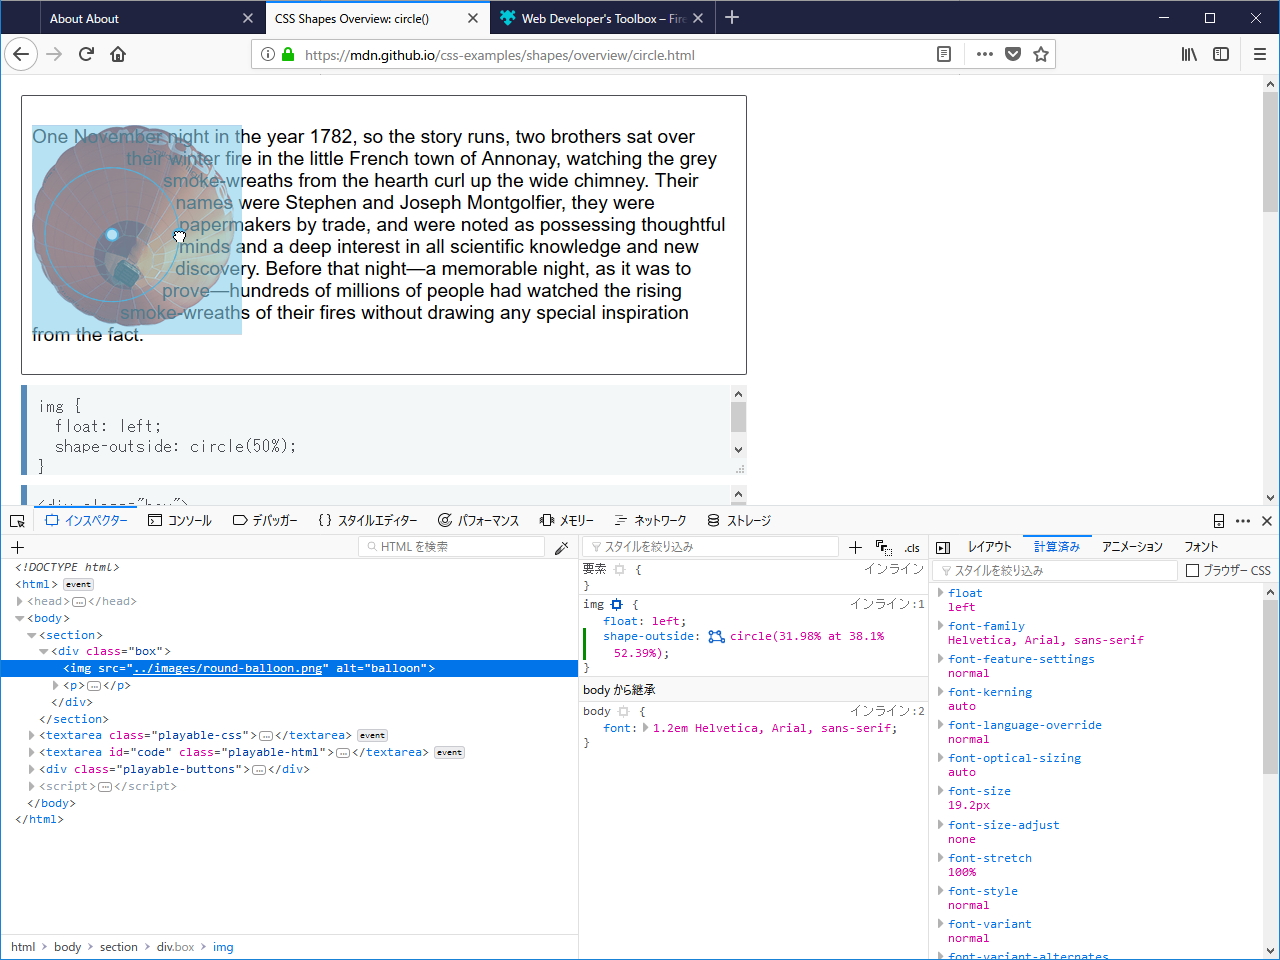Open the DevTools meatball menu
Image resolution: width=1280 pixels, height=960 pixels.
(x=1243, y=520)
